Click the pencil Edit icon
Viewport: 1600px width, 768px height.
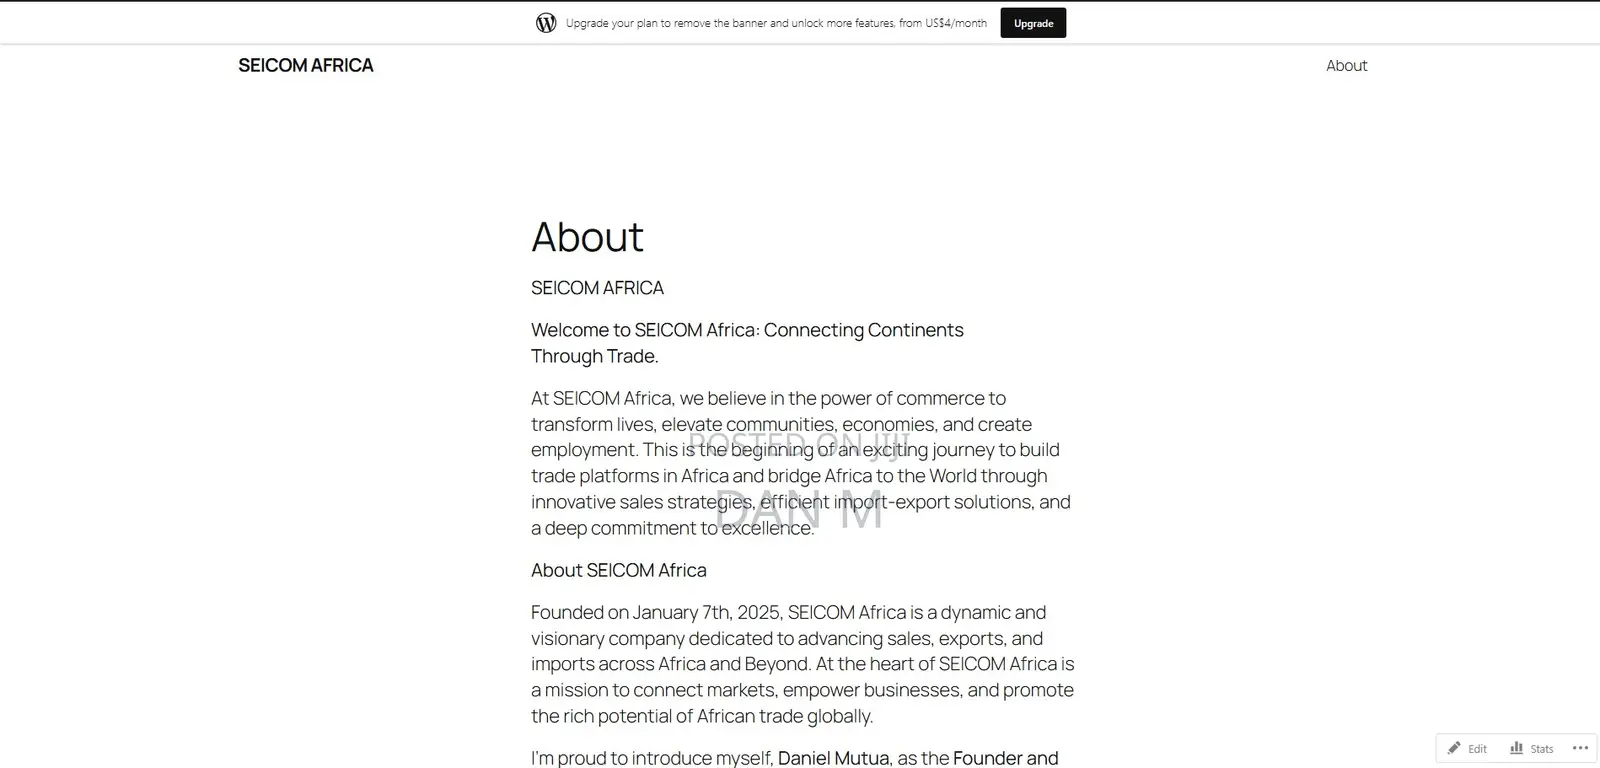(1454, 748)
